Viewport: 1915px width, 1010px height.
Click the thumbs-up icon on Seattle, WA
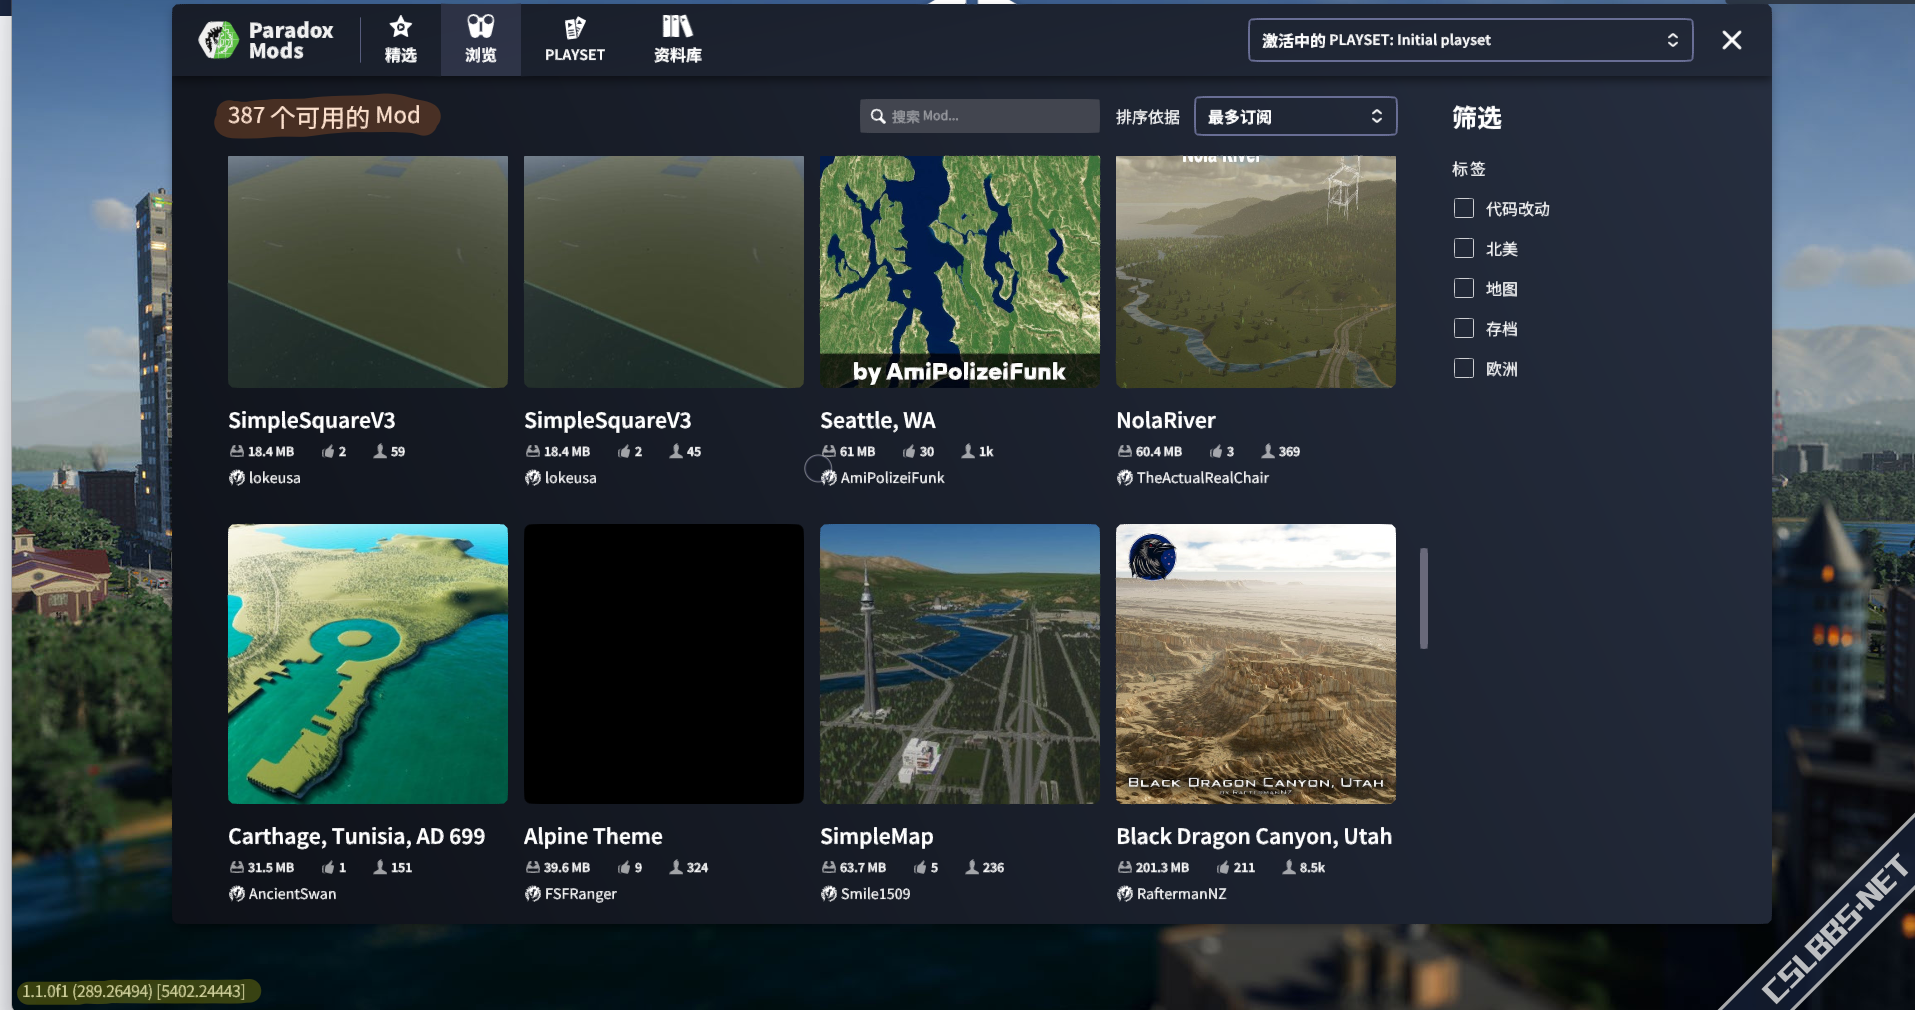[909, 452]
